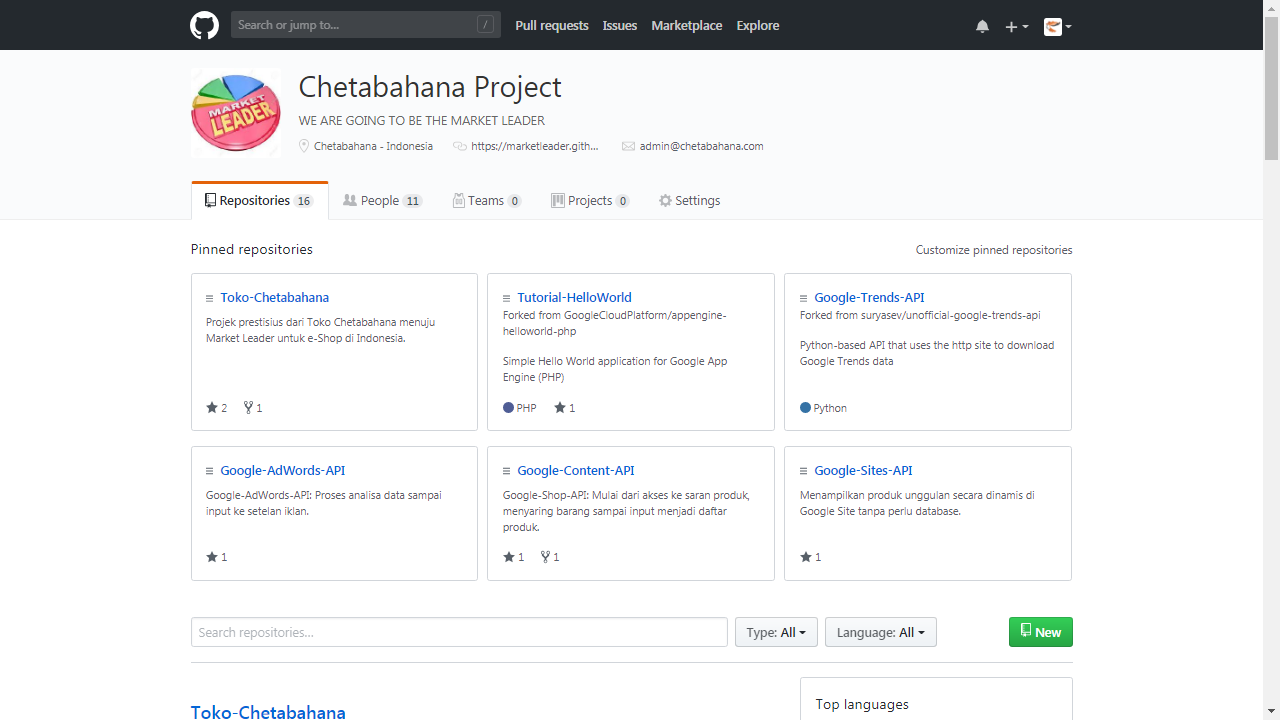Open the plus create-new menu
The image size is (1280, 720).
1016,26
